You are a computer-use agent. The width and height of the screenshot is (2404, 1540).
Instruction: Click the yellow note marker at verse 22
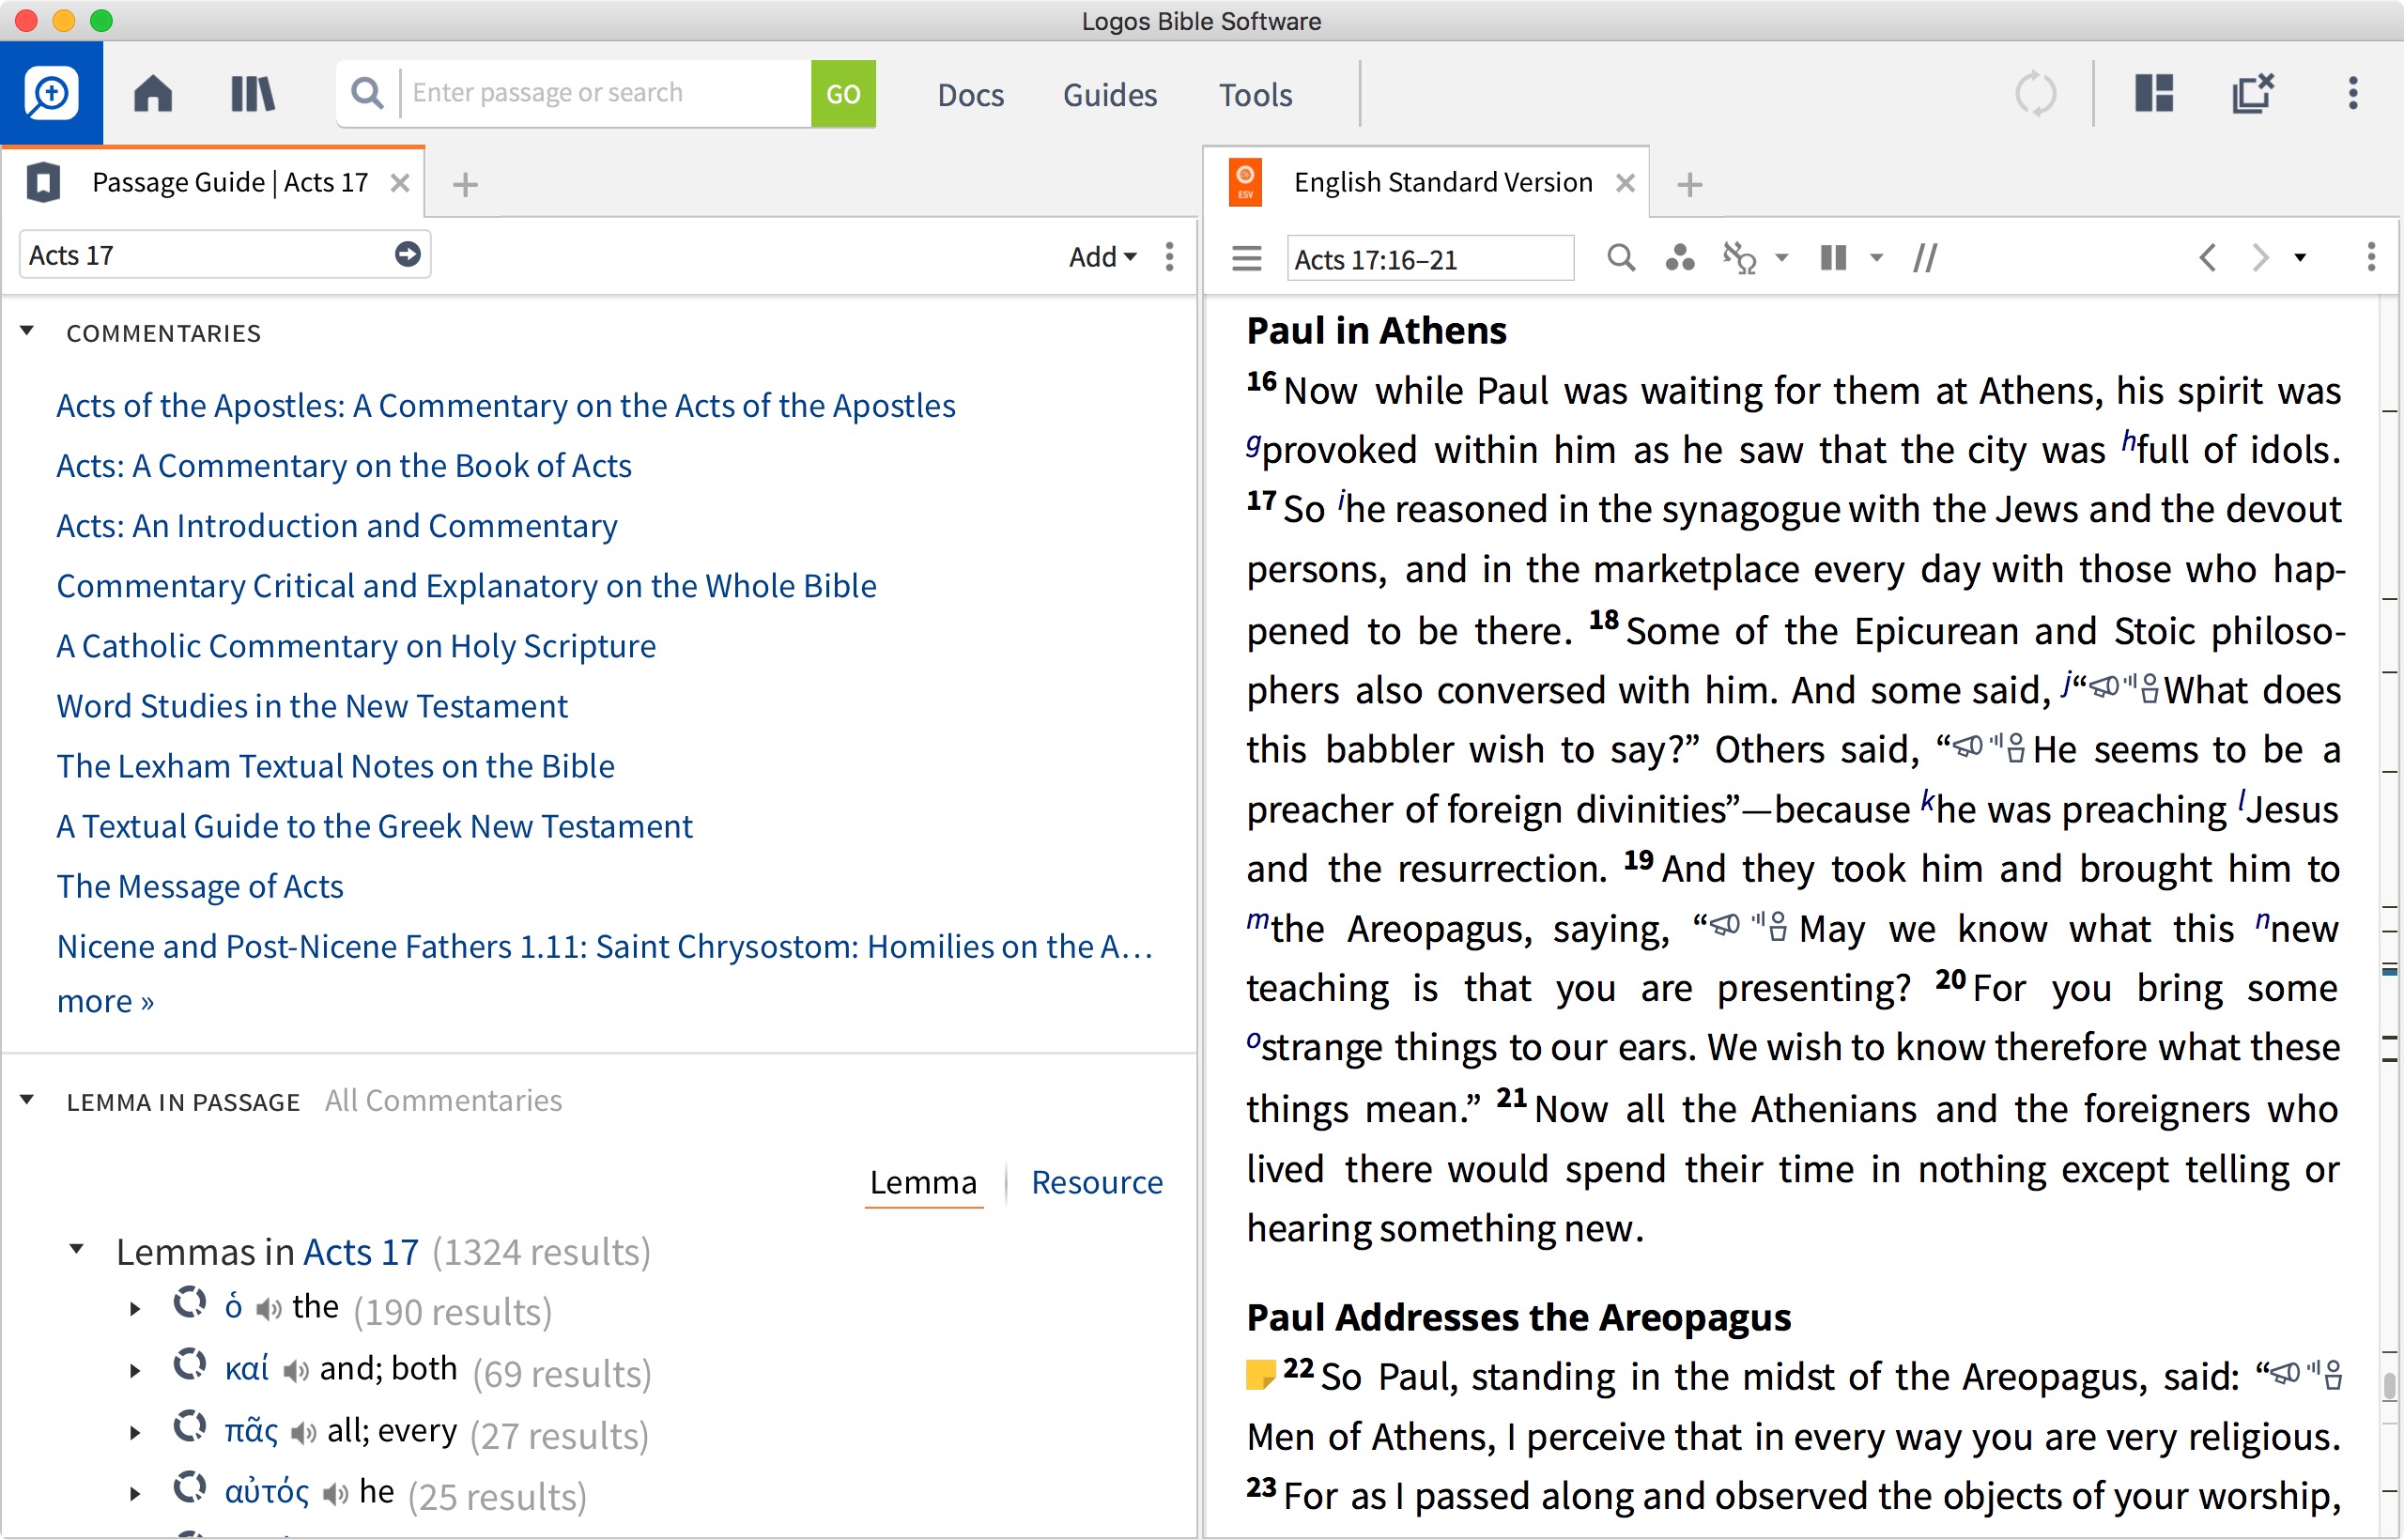[x=1261, y=1374]
